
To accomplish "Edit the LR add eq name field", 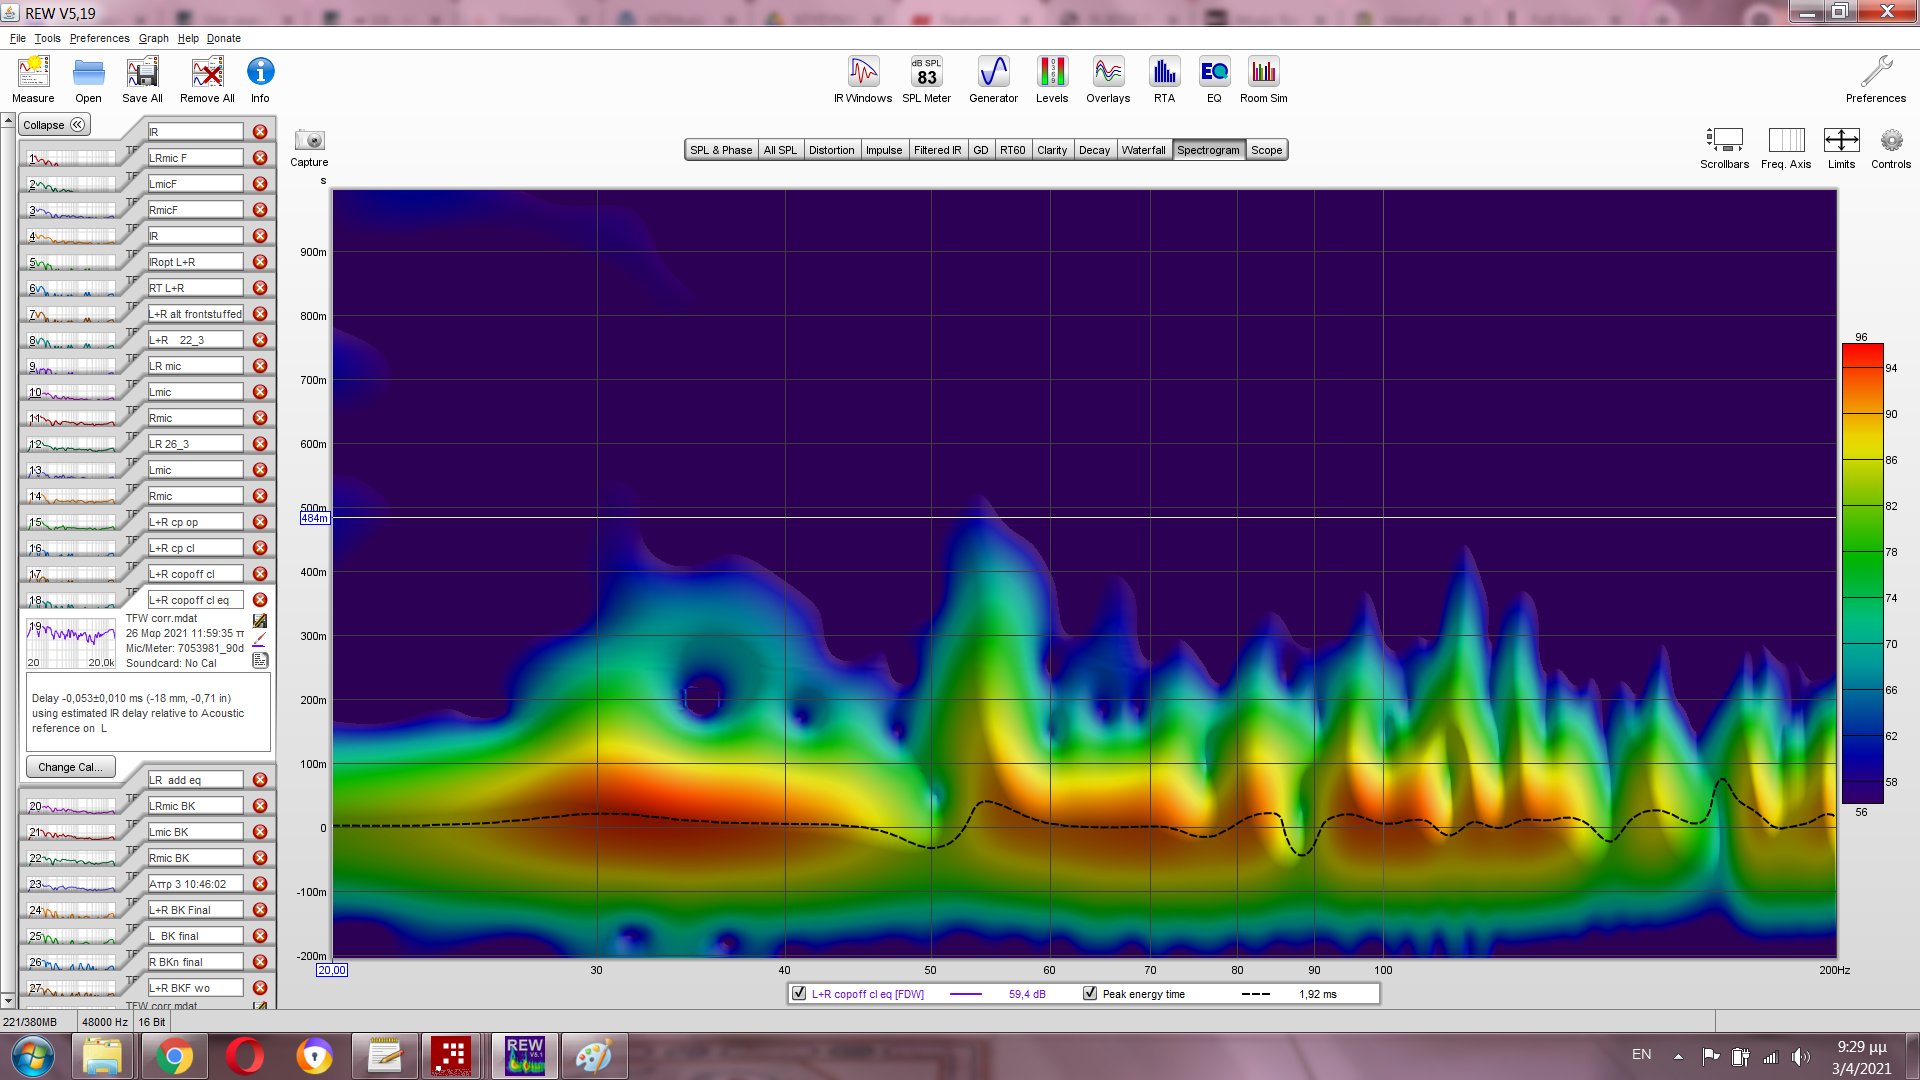I will click(x=195, y=780).
